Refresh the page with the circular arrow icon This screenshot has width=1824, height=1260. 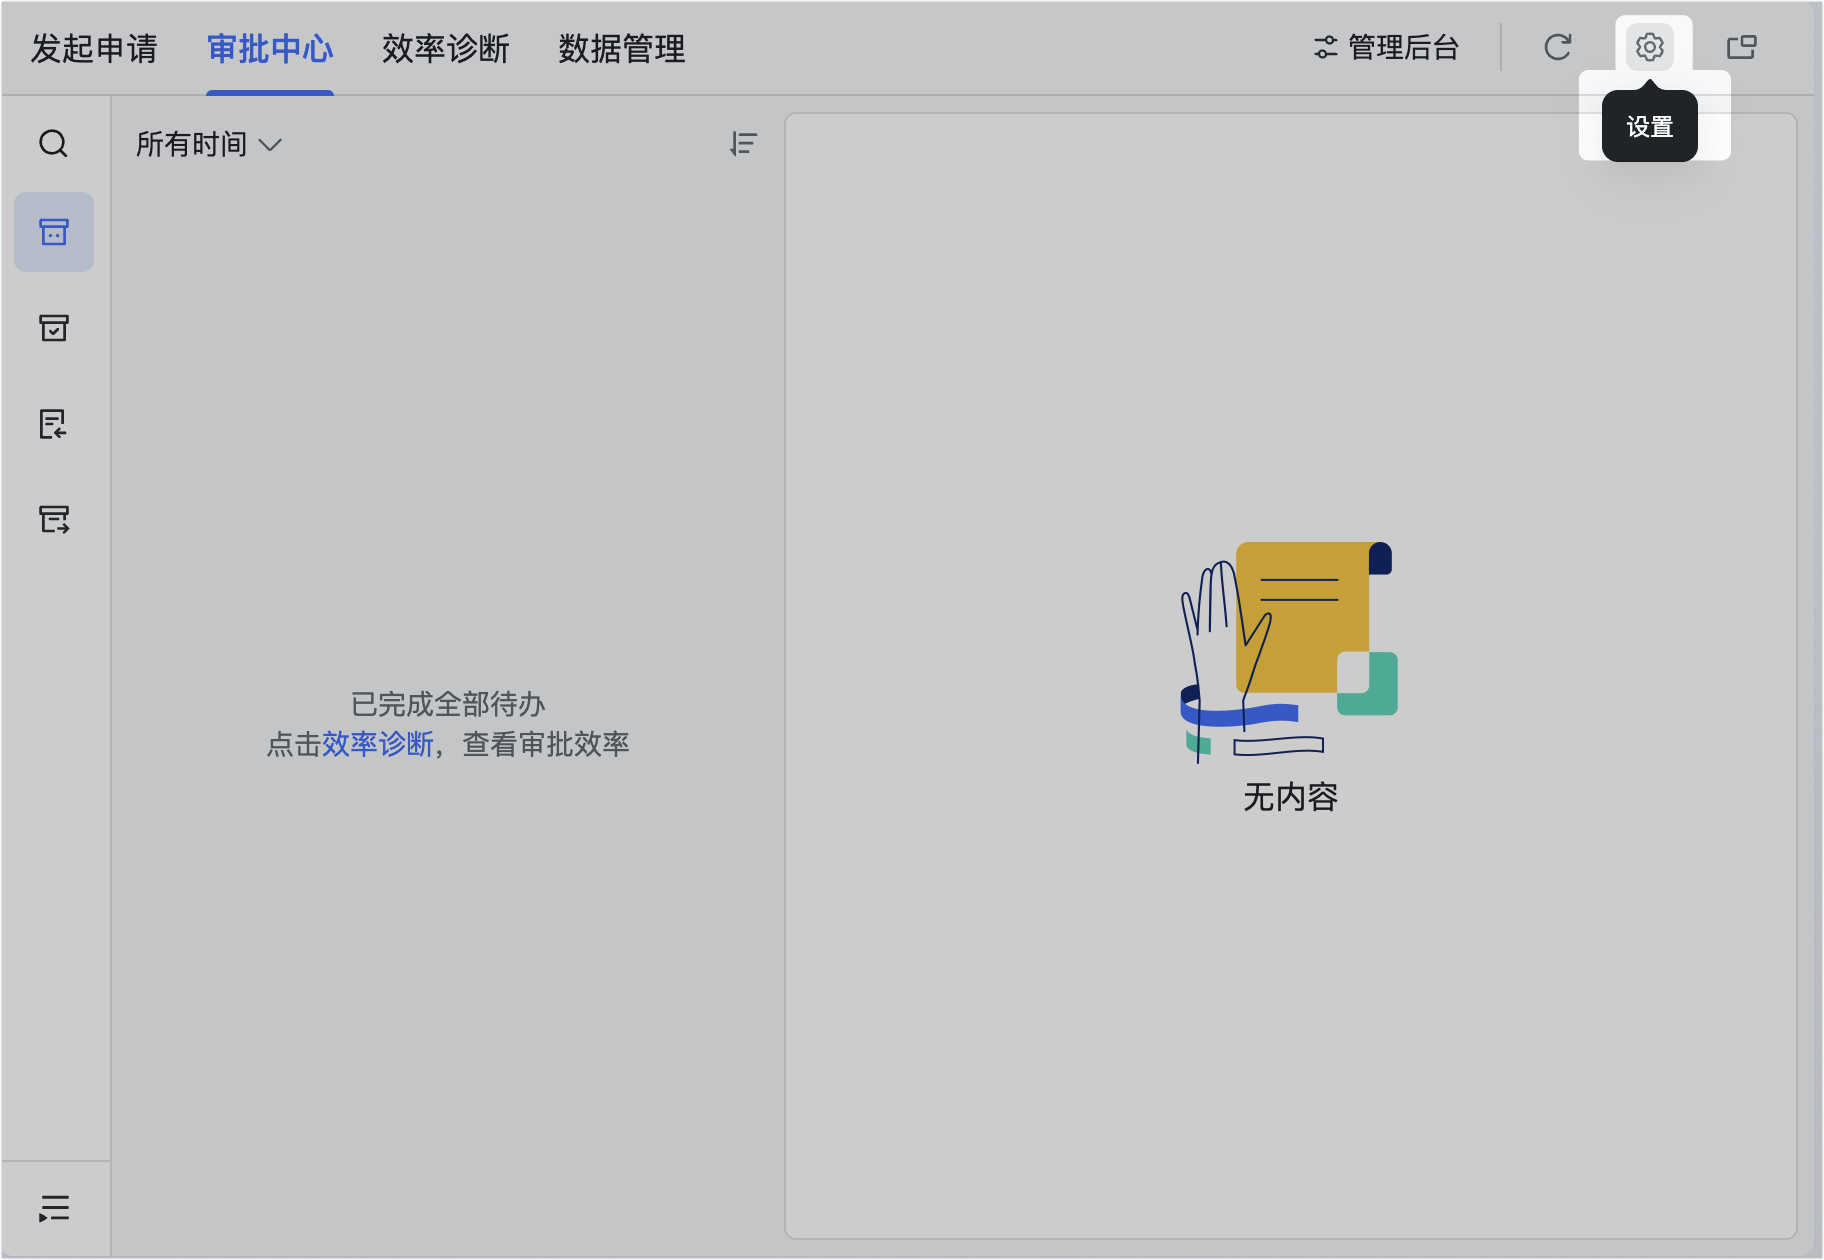click(1557, 47)
